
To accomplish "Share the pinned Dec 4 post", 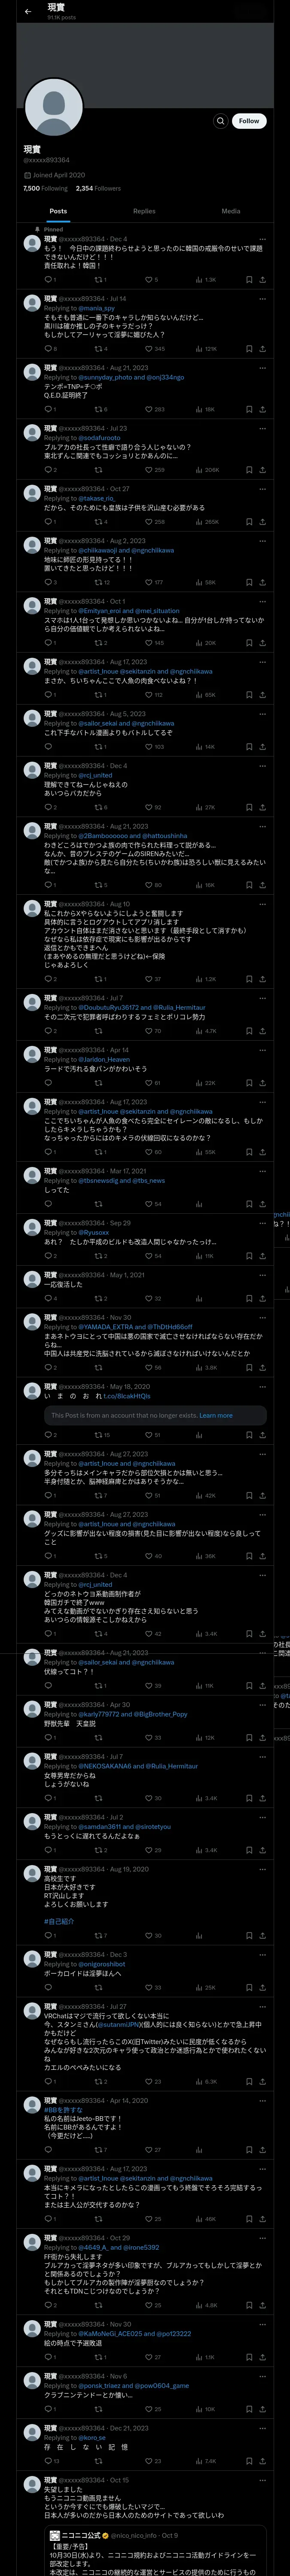I will pyautogui.click(x=263, y=280).
